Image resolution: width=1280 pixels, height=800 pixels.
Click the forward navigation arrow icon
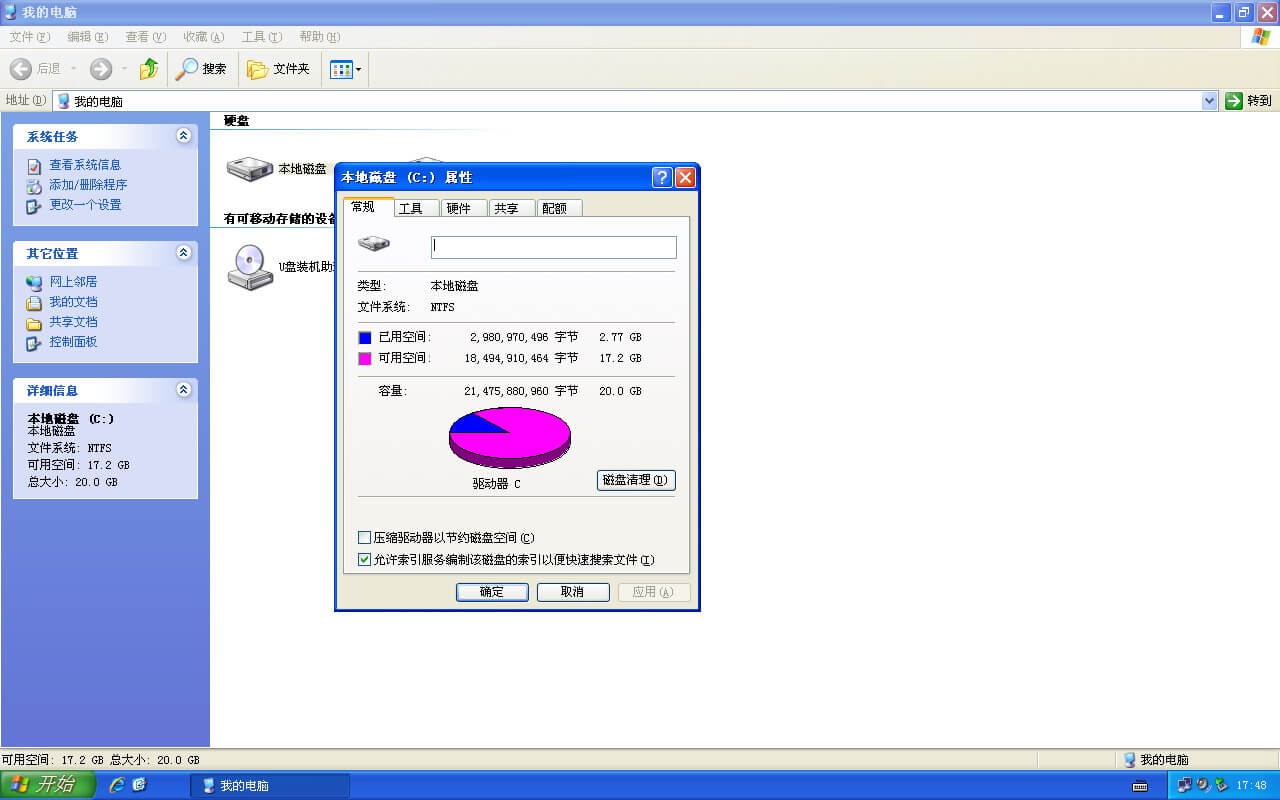click(100, 69)
